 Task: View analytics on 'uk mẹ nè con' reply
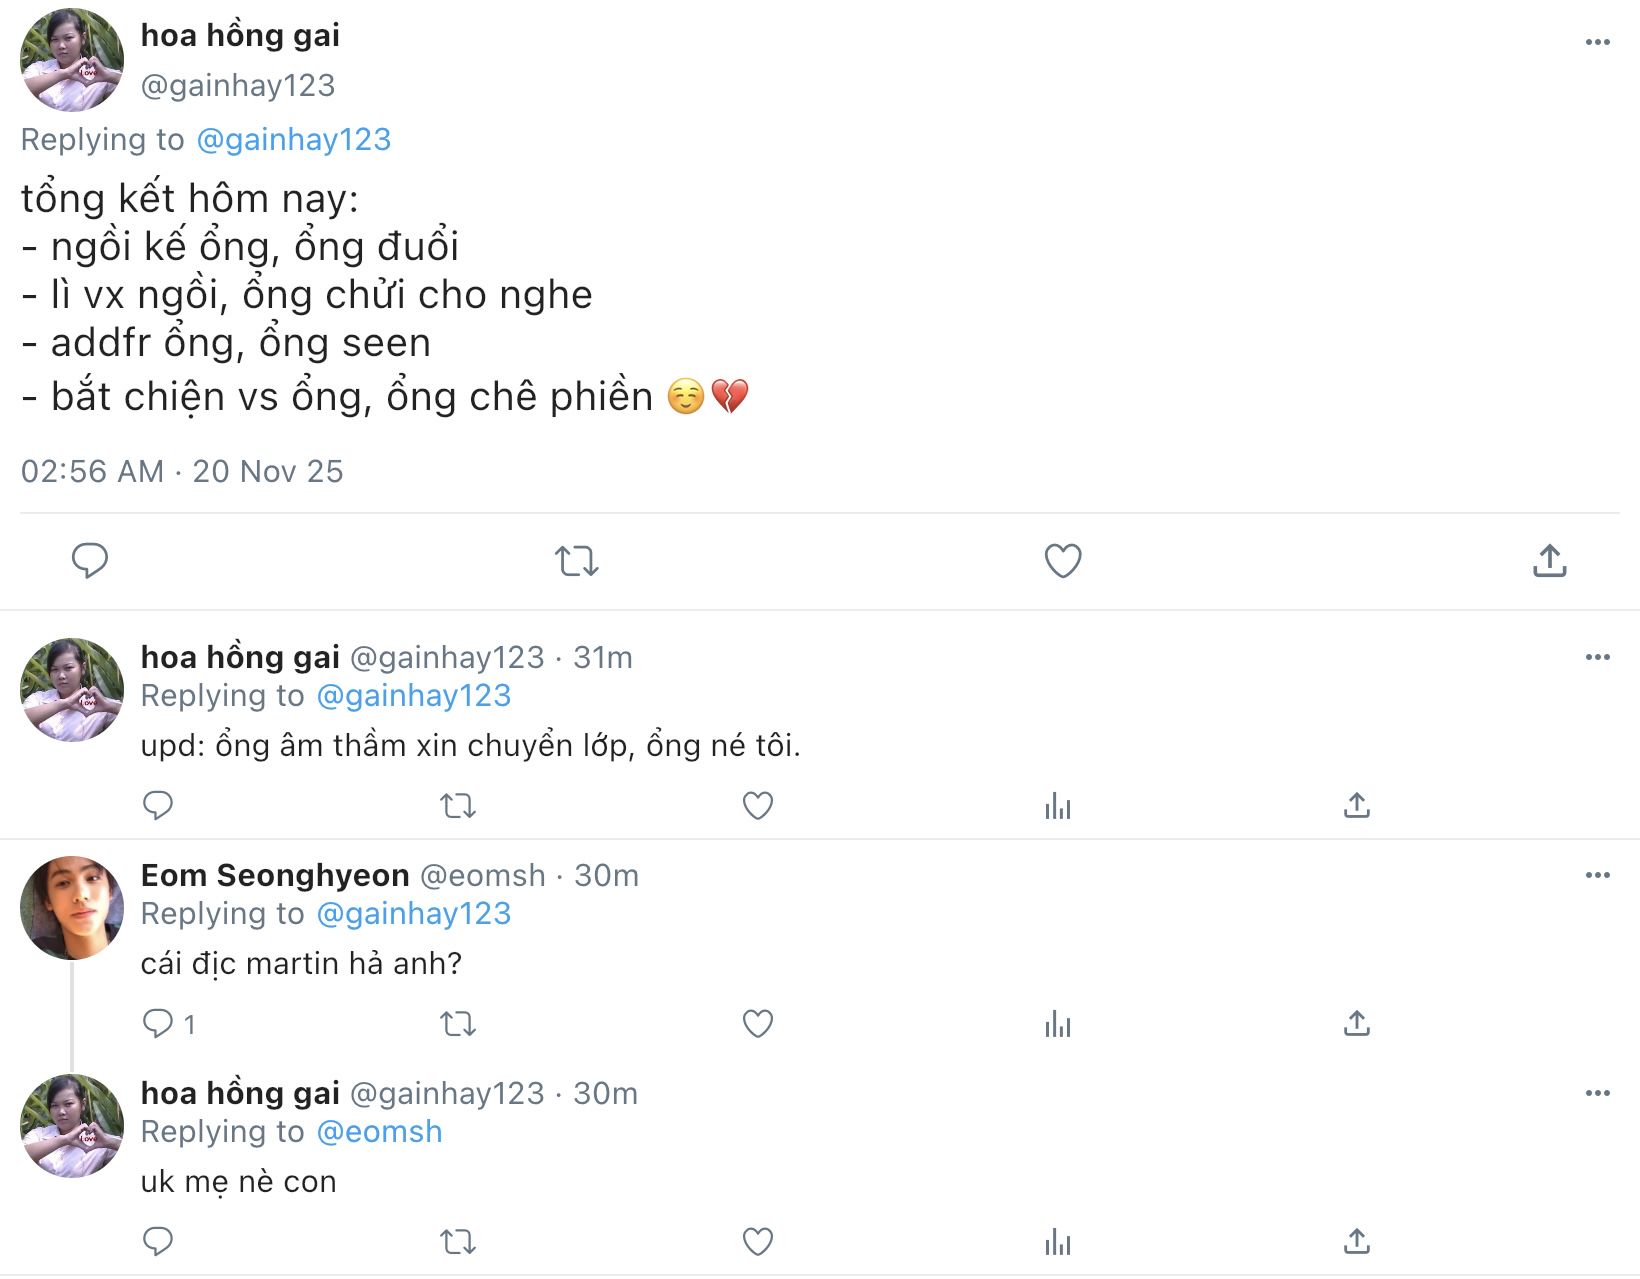coord(1057,1242)
